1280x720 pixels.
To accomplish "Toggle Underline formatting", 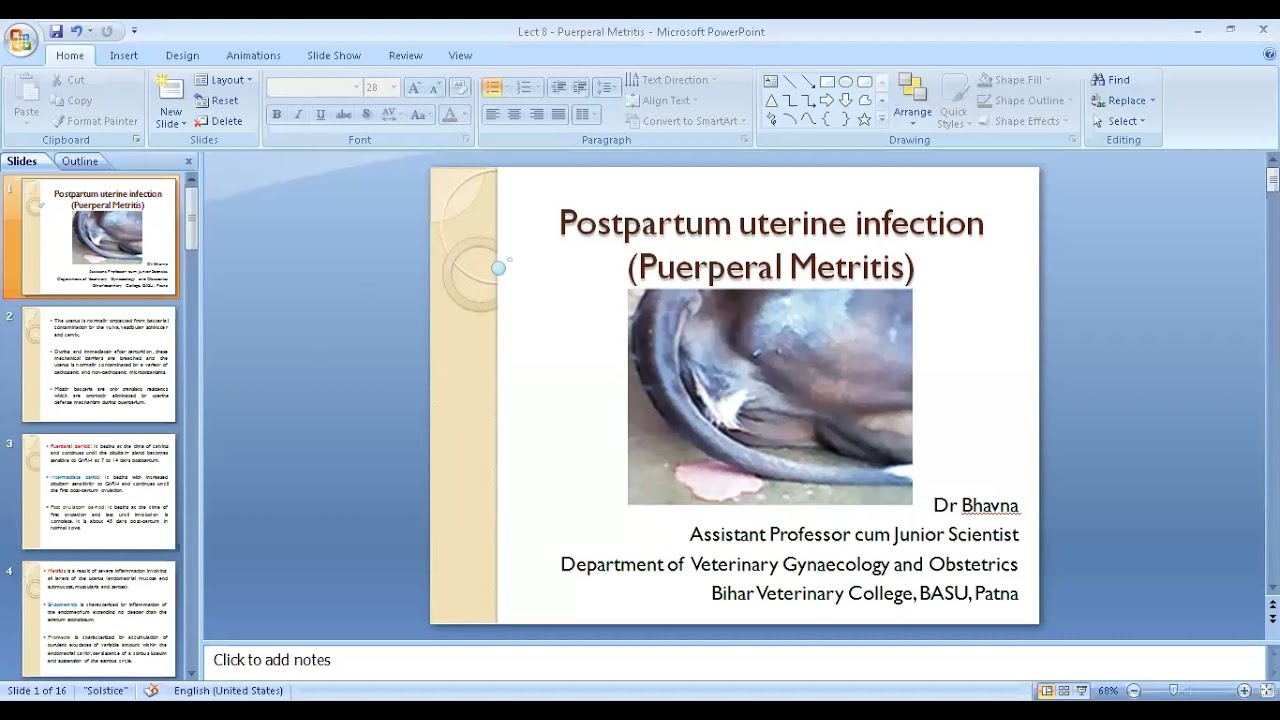I will (321, 115).
